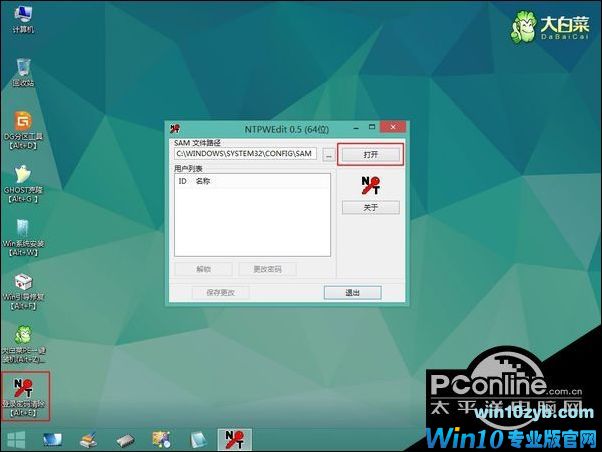602x452 pixels.
Task: Click the Windows Start button
Action: pos(16,439)
